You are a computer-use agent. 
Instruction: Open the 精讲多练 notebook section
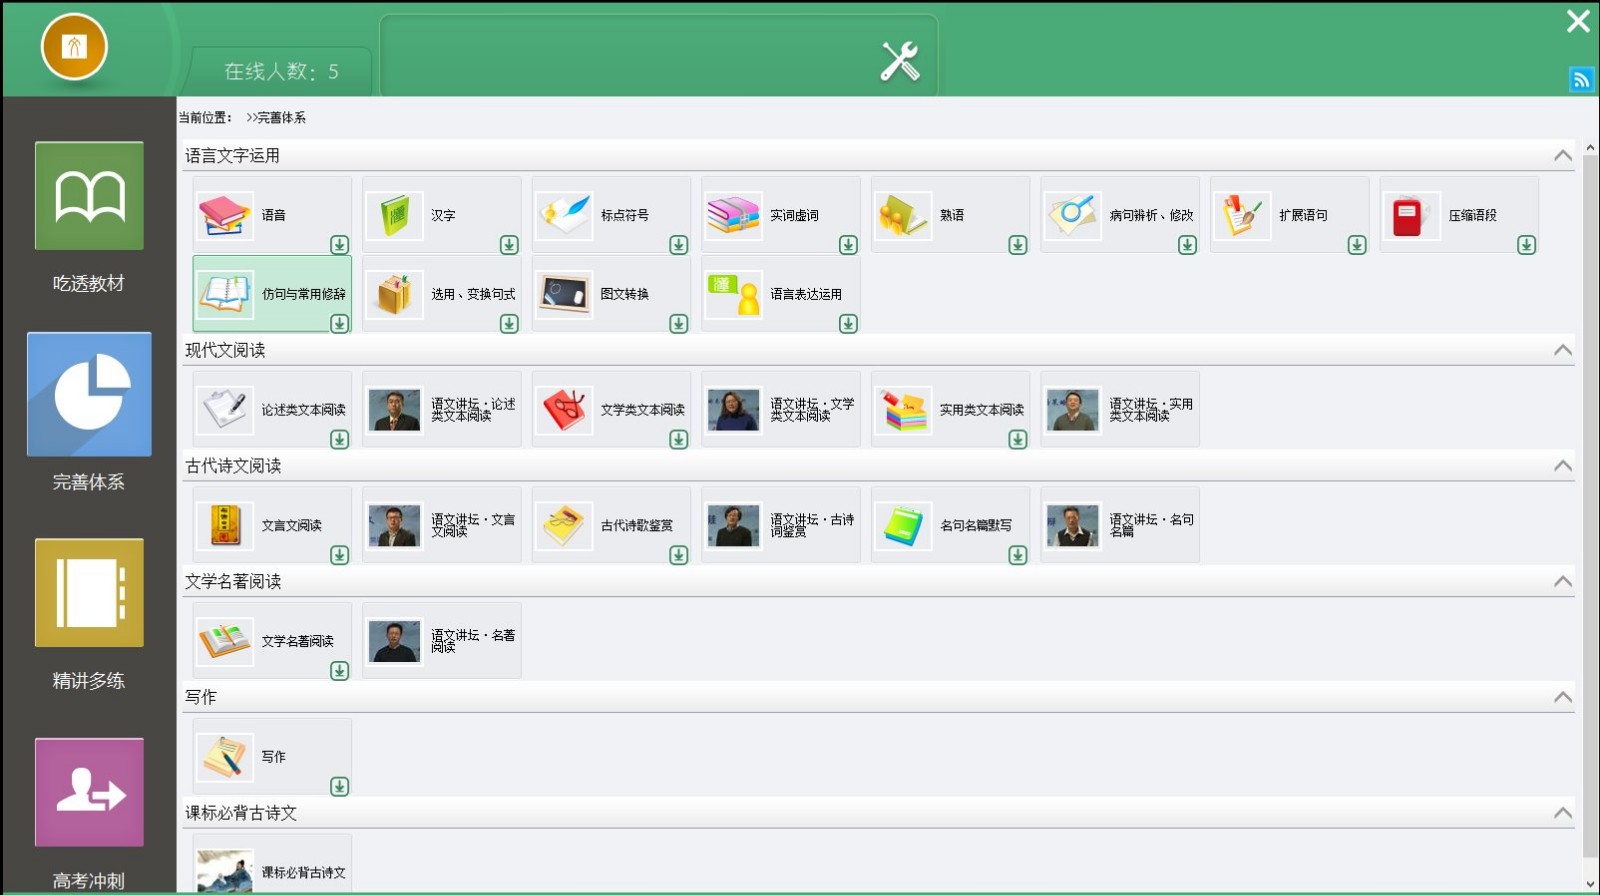click(89, 593)
